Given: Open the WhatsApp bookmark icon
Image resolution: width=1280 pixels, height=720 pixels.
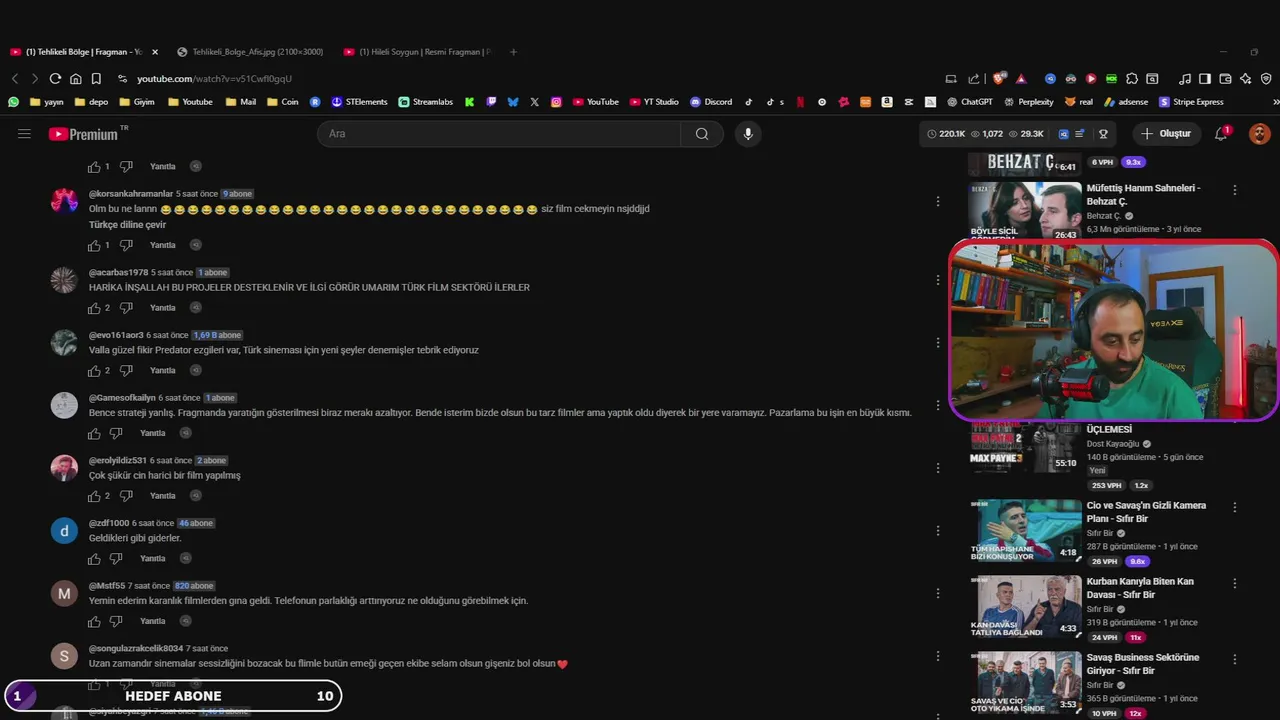Looking at the screenshot, I should click(x=13, y=102).
